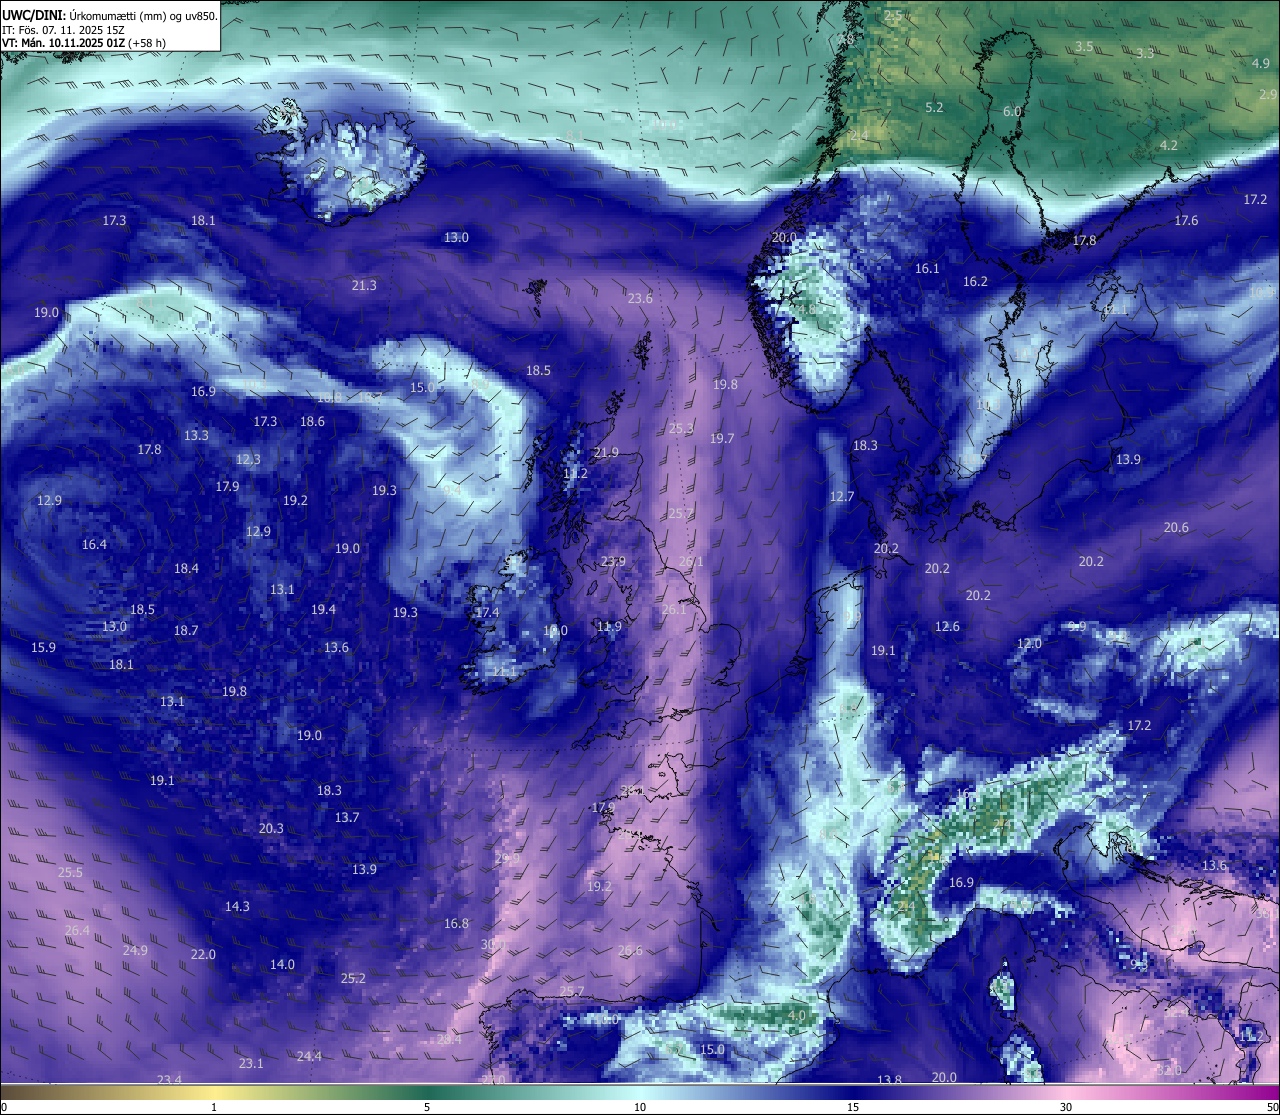This screenshot has width=1280, height=1115.
Task: Click the init time line "IT: Fös. 07. 11. 2025 15Z"
Action: (x=63, y=30)
